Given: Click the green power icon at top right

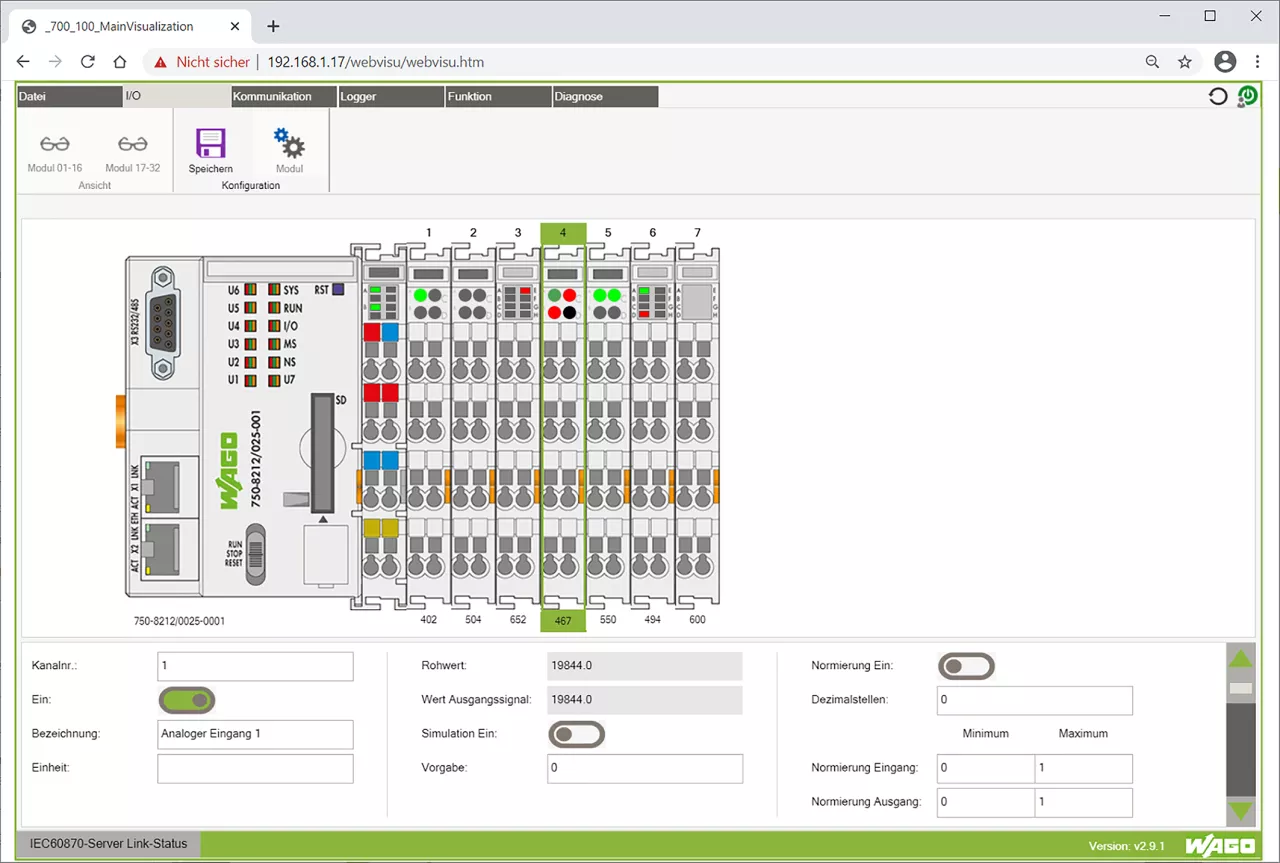Looking at the screenshot, I should (1247, 96).
